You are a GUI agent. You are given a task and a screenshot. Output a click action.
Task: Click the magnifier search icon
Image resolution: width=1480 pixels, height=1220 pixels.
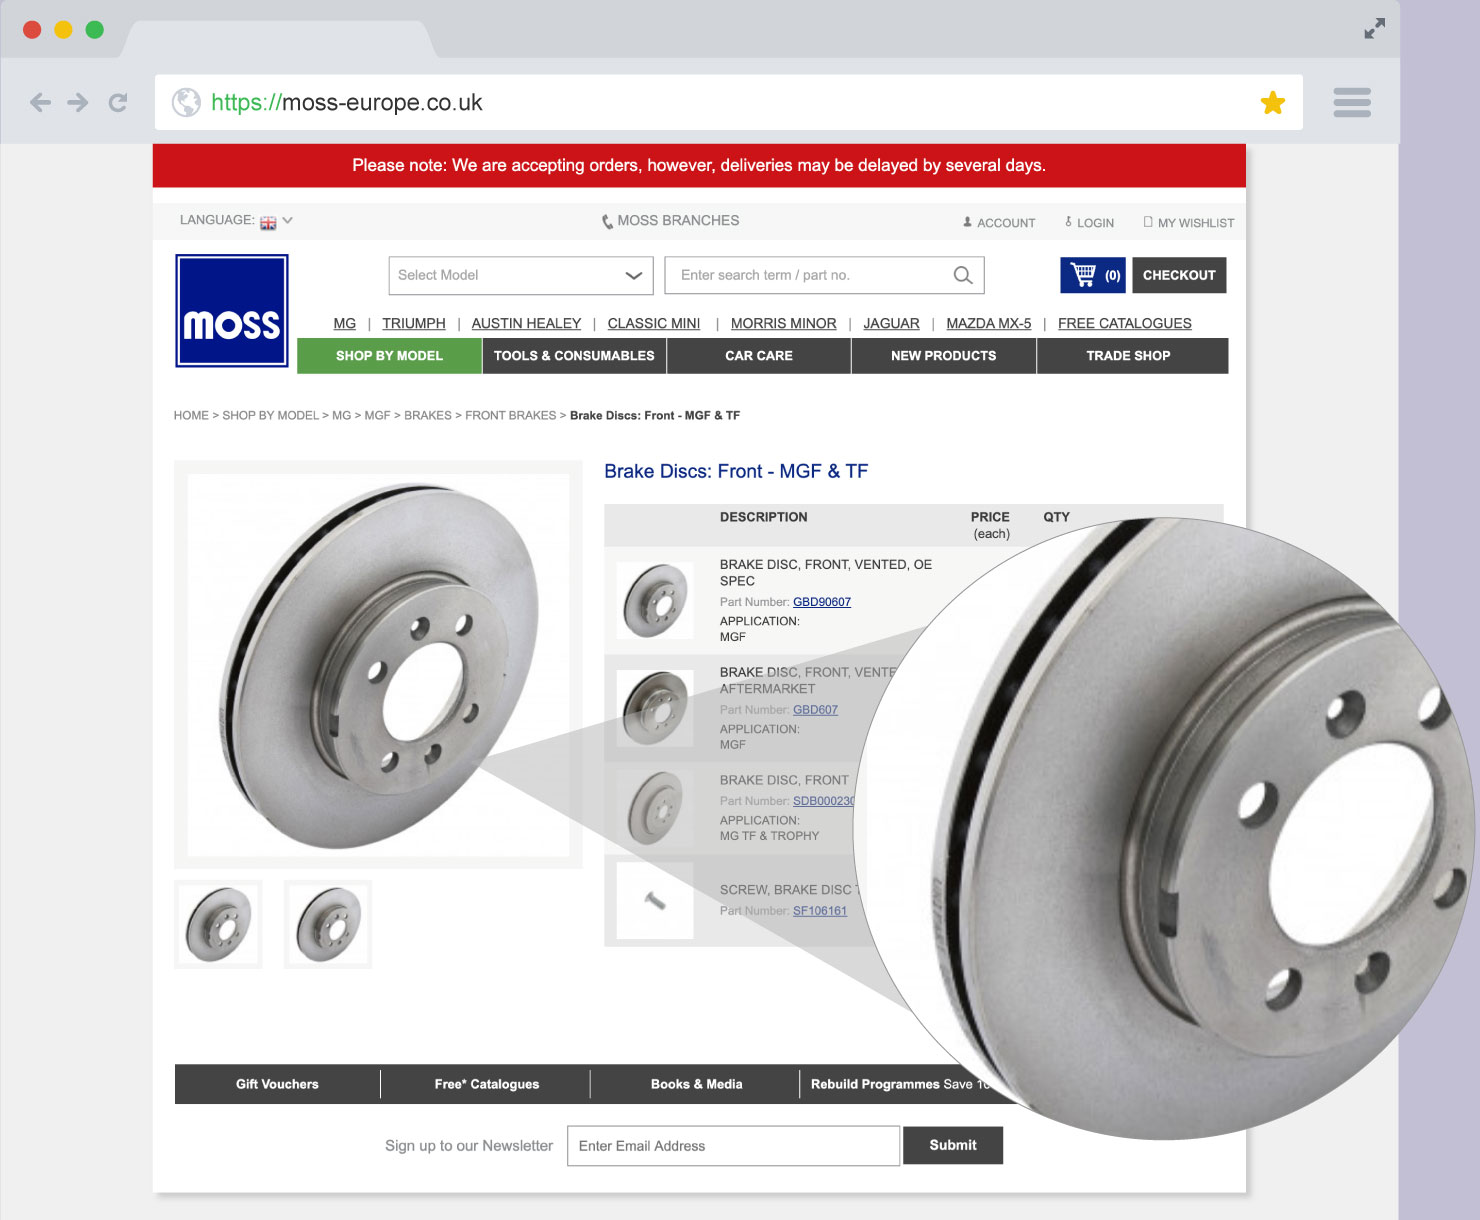(963, 275)
